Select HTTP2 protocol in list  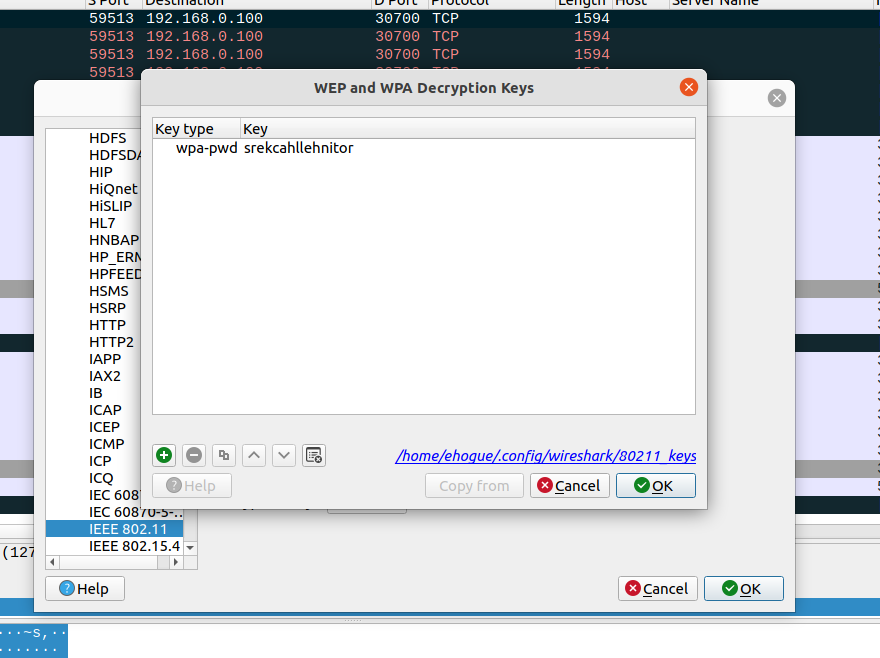pyautogui.click(x=112, y=342)
